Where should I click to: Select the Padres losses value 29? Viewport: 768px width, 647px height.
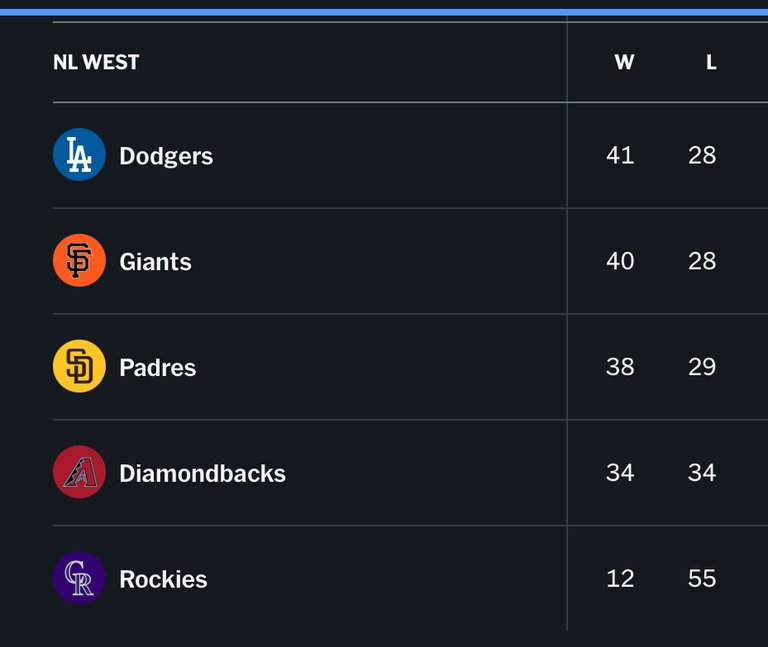(x=702, y=367)
